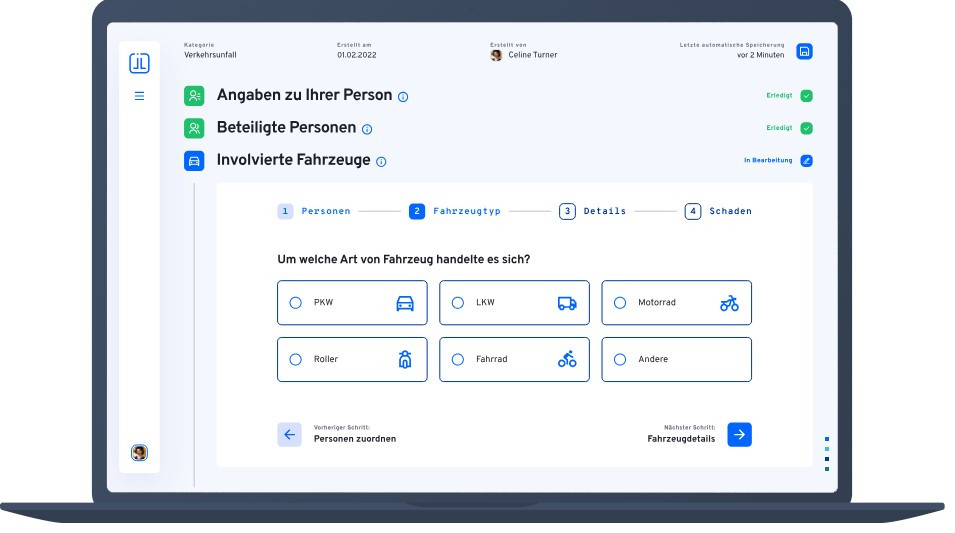
Task: Click info icon beside Angaben zu Ihrer Person
Action: [x=403, y=97]
